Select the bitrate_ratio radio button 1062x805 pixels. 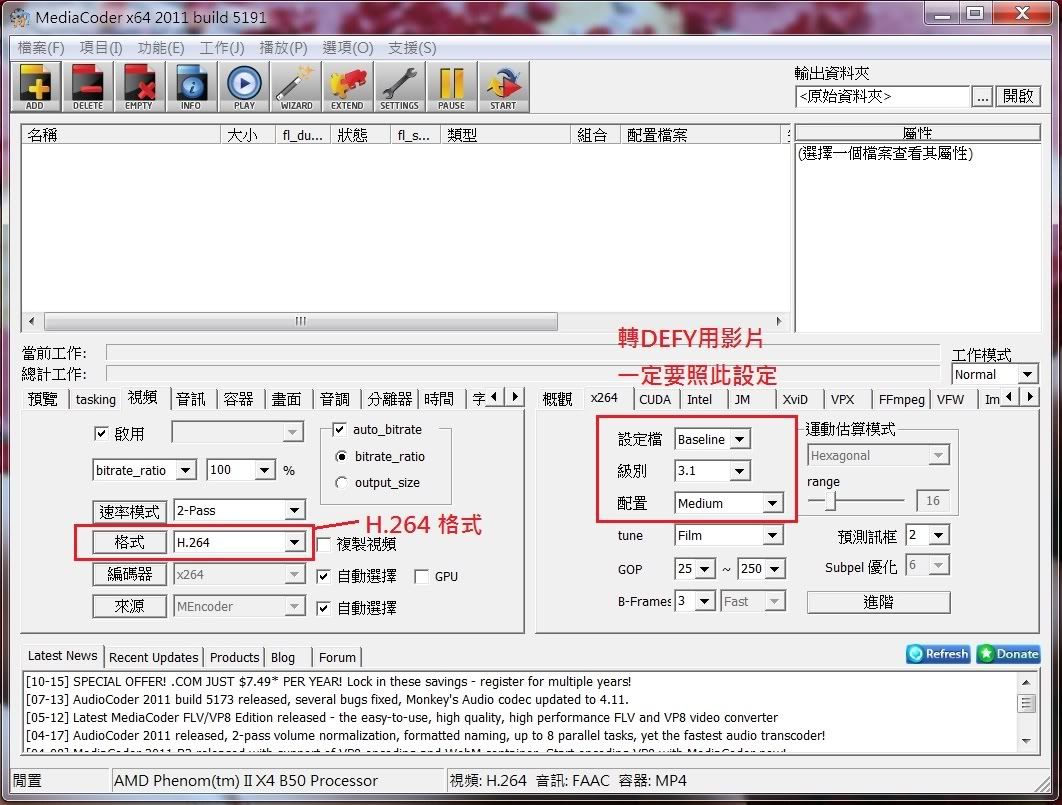point(341,456)
